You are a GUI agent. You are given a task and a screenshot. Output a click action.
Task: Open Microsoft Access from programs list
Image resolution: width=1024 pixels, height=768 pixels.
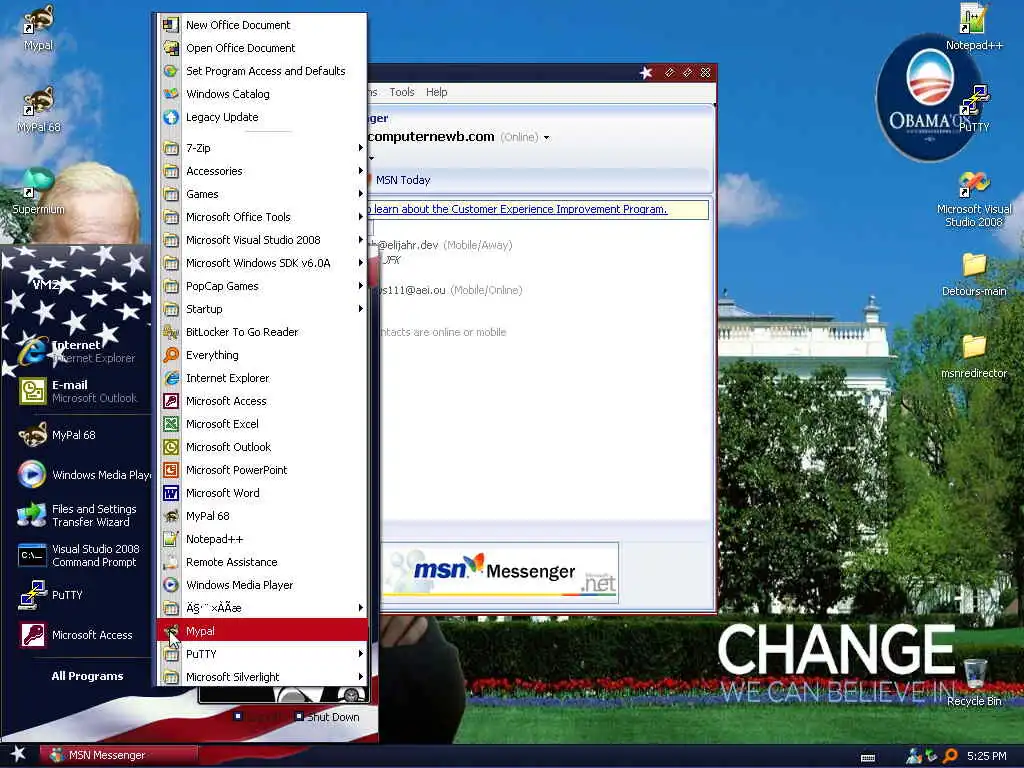coord(263,401)
